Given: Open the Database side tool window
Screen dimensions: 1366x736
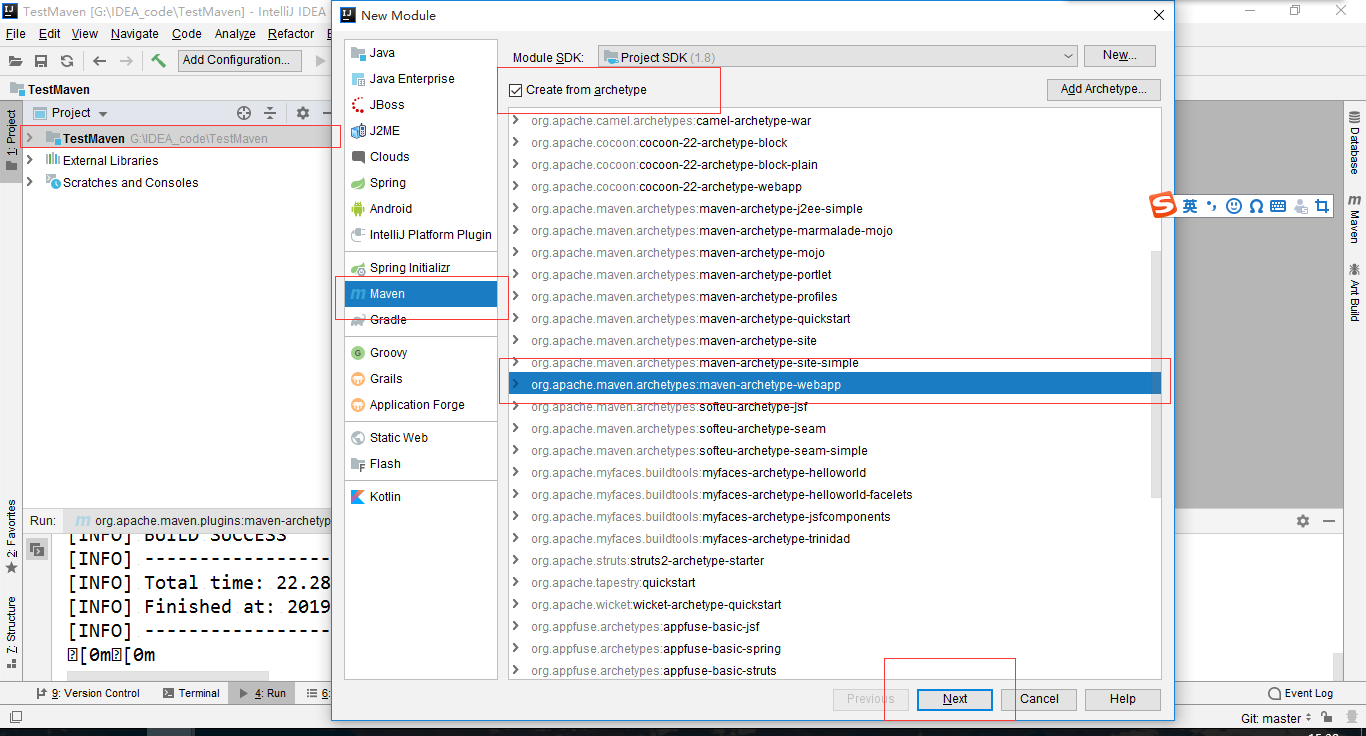Looking at the screenshot, I should pyautogui.click(x=1354, y=142).
